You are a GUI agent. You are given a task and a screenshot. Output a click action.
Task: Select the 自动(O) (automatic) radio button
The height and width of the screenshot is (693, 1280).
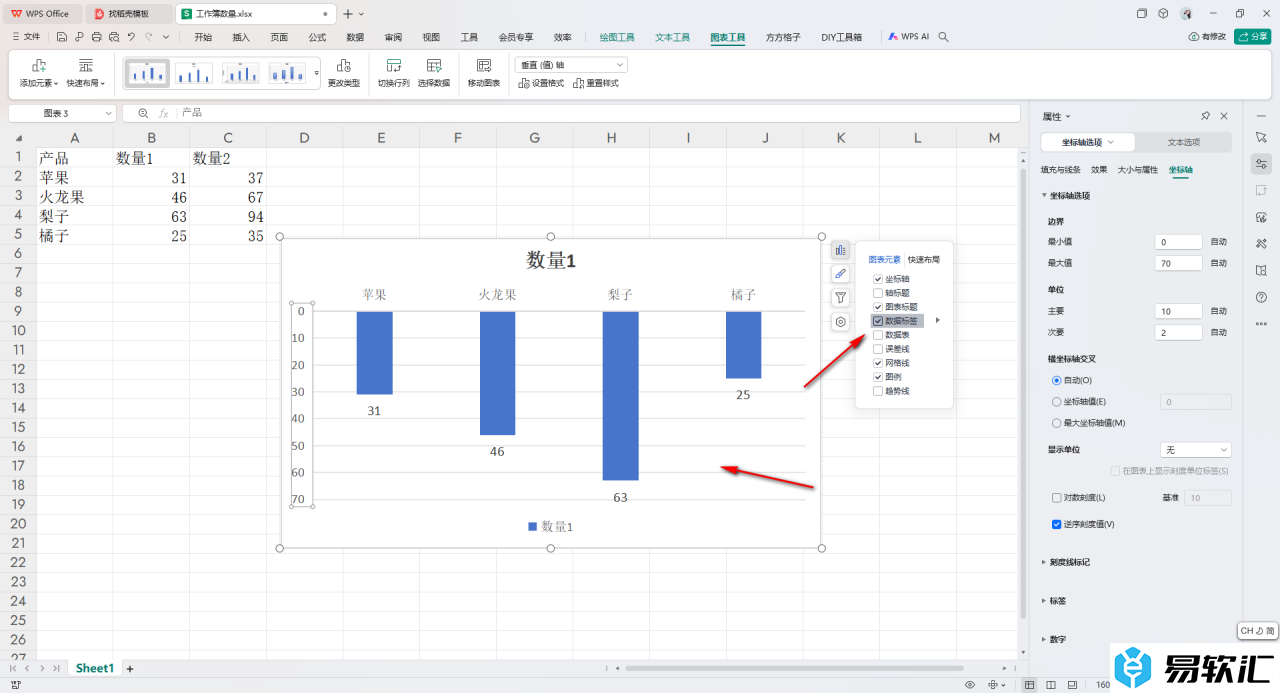[x=1057, y=380]
